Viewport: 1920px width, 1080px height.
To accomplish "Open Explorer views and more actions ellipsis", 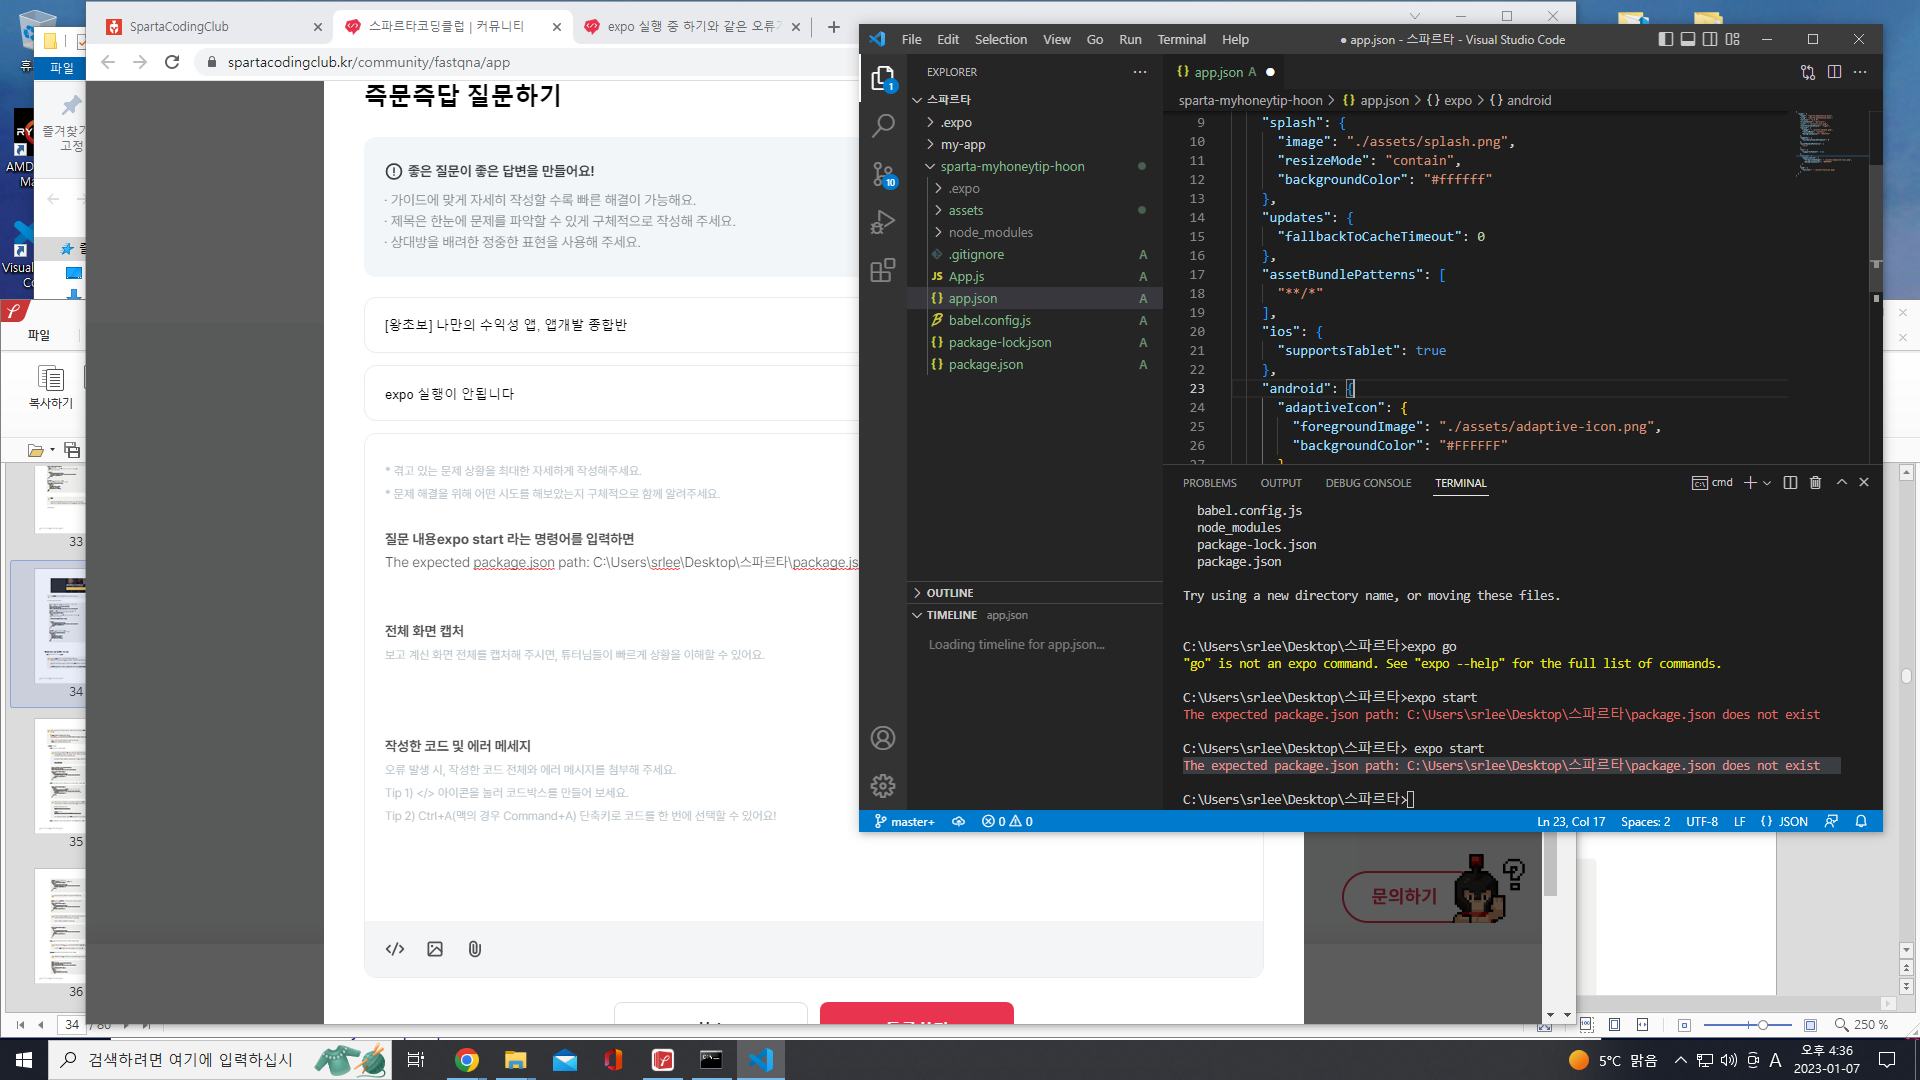I will click(1140, 72).
